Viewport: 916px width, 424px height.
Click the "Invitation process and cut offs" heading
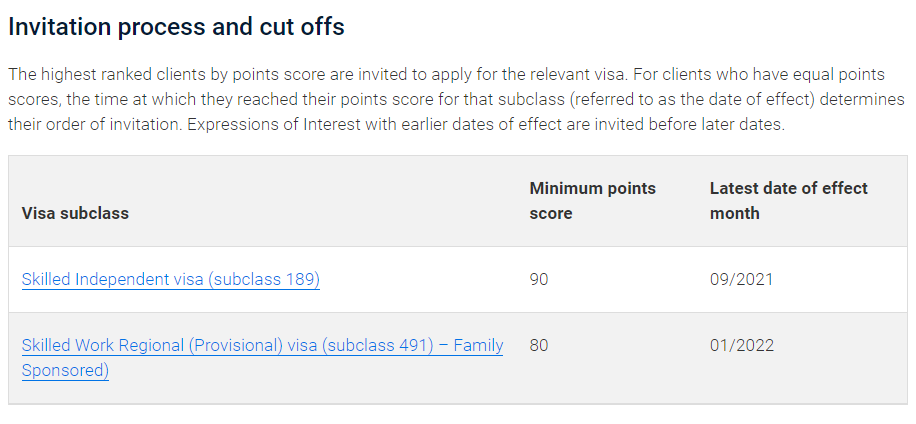click(176, 27)
